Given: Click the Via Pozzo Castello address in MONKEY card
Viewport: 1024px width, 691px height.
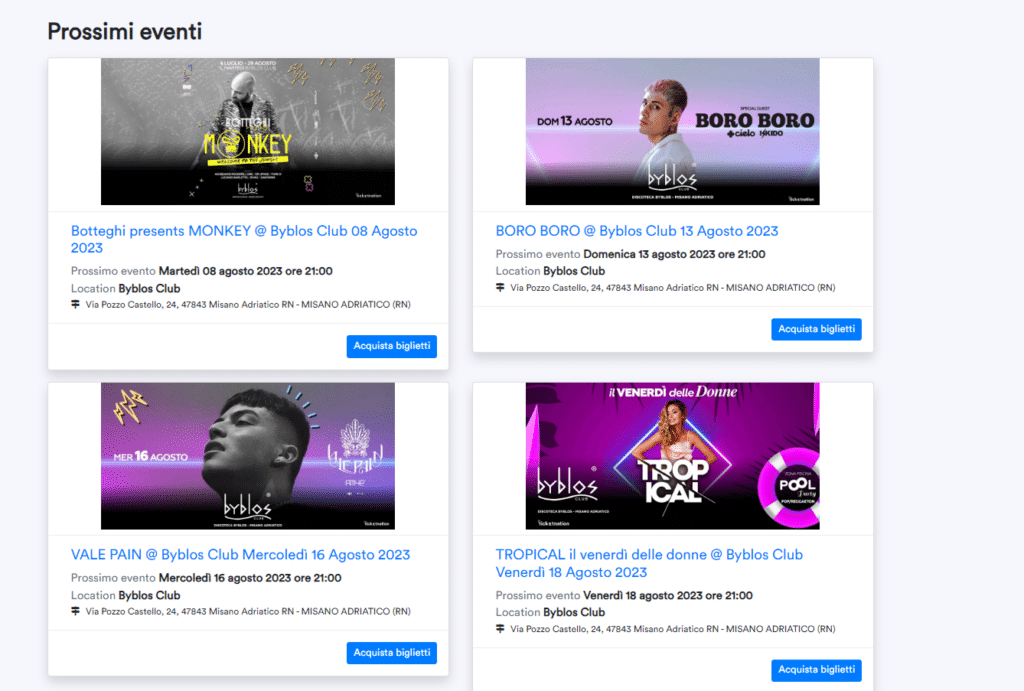Looking at the screenshot, I should click(248, 304).
